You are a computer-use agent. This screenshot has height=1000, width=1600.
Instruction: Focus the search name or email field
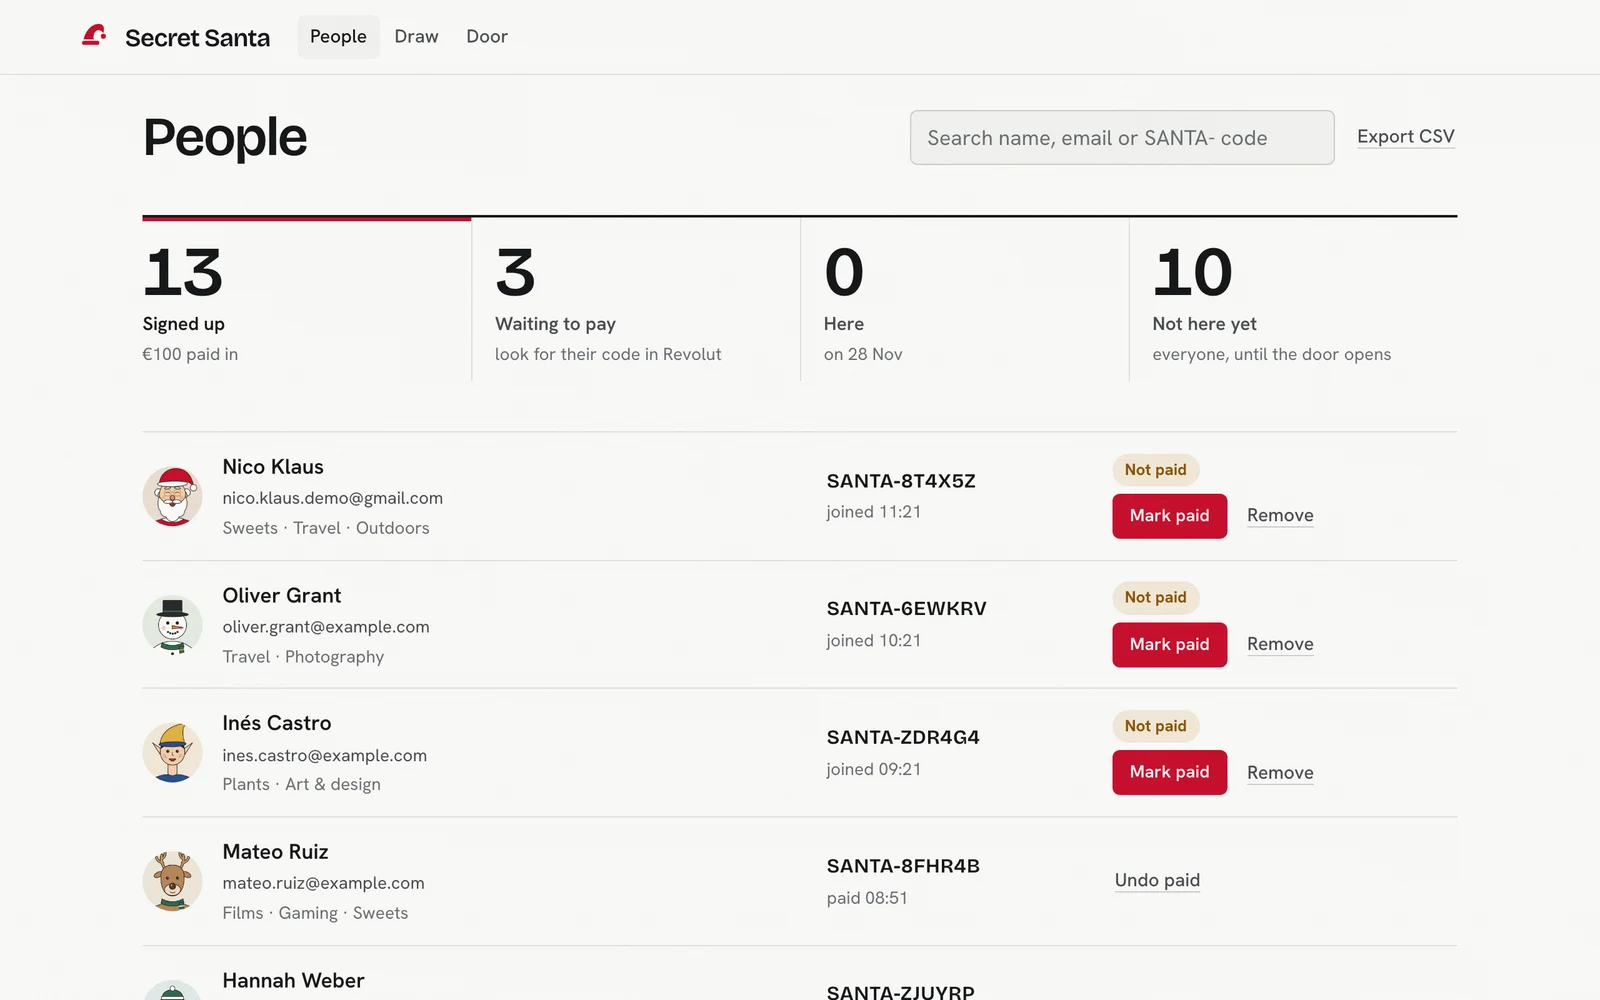tap(1122, 138)
